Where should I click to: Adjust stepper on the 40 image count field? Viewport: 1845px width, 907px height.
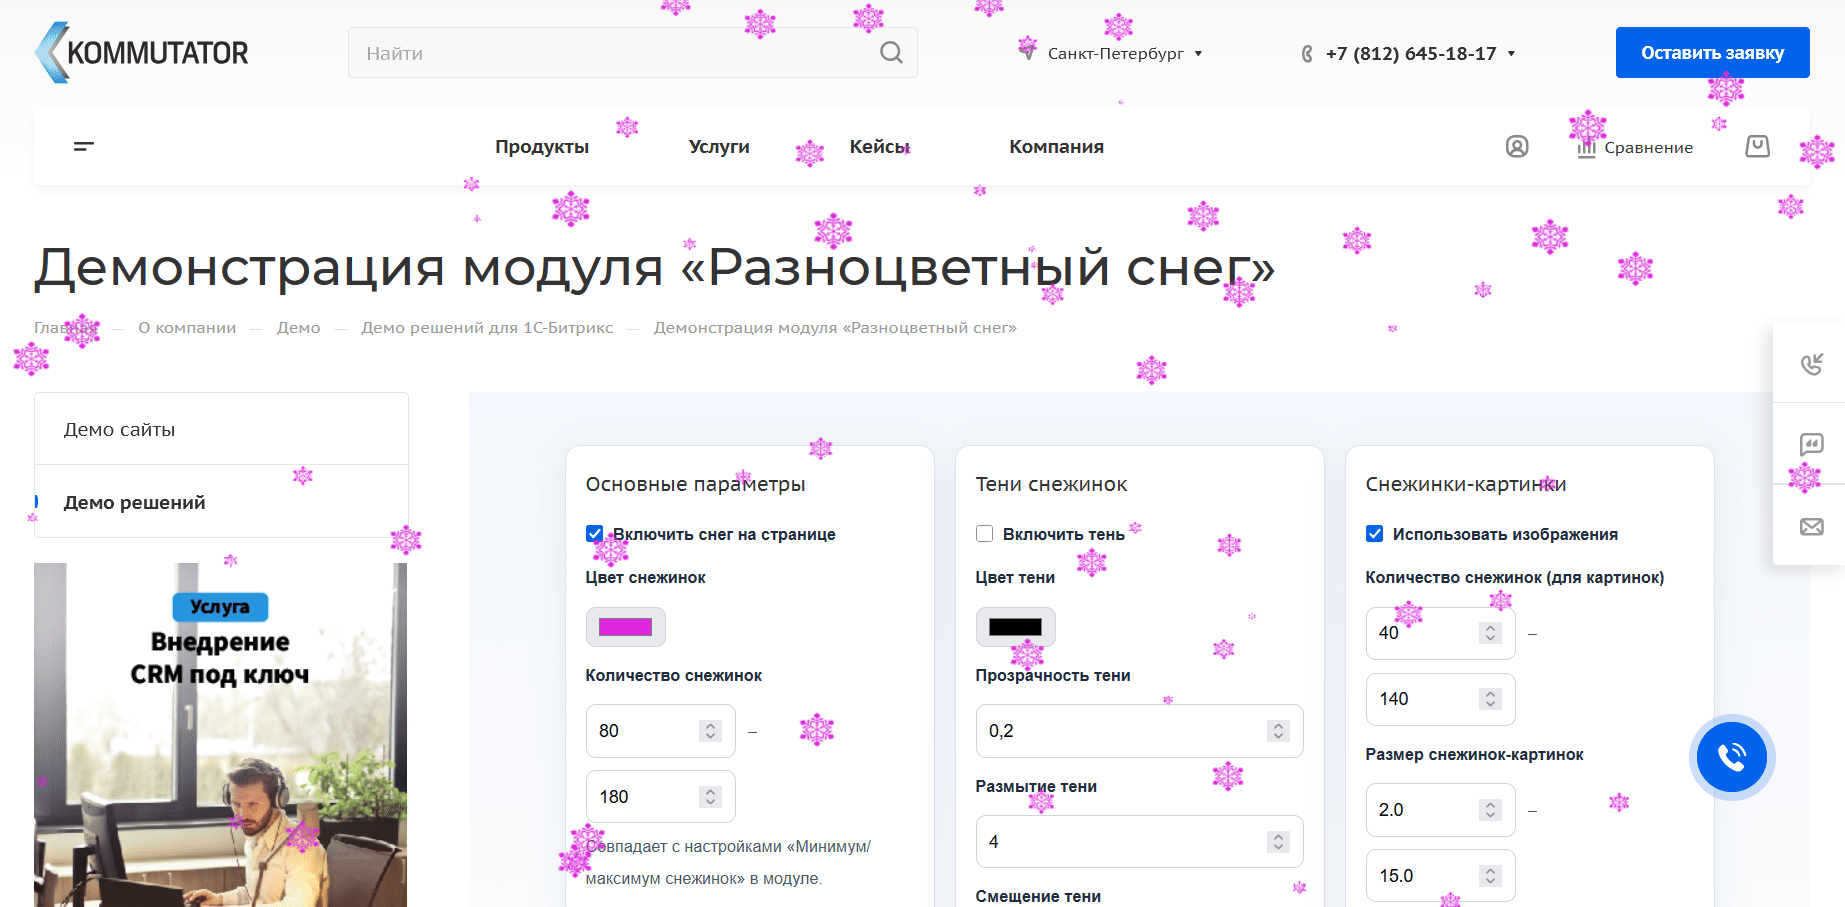point(1490,633)
